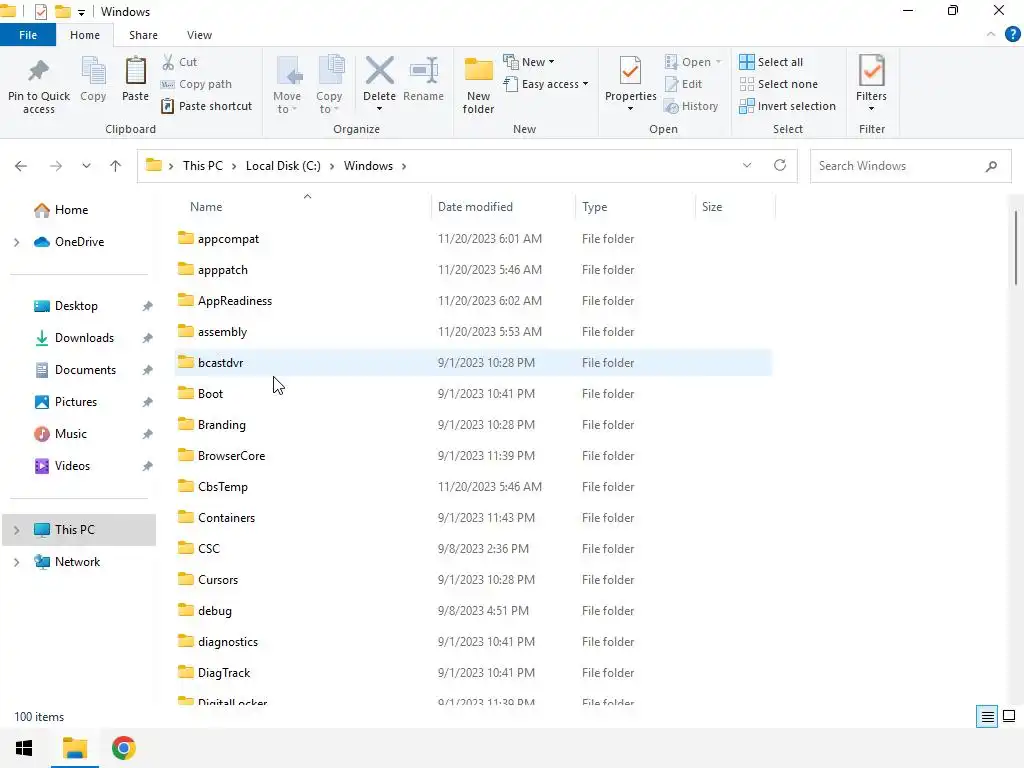Viewport: 1024px width, 768px height.
Task: Open Quick Access Toolbar customize arrow
Action: [x=81, y=12]
